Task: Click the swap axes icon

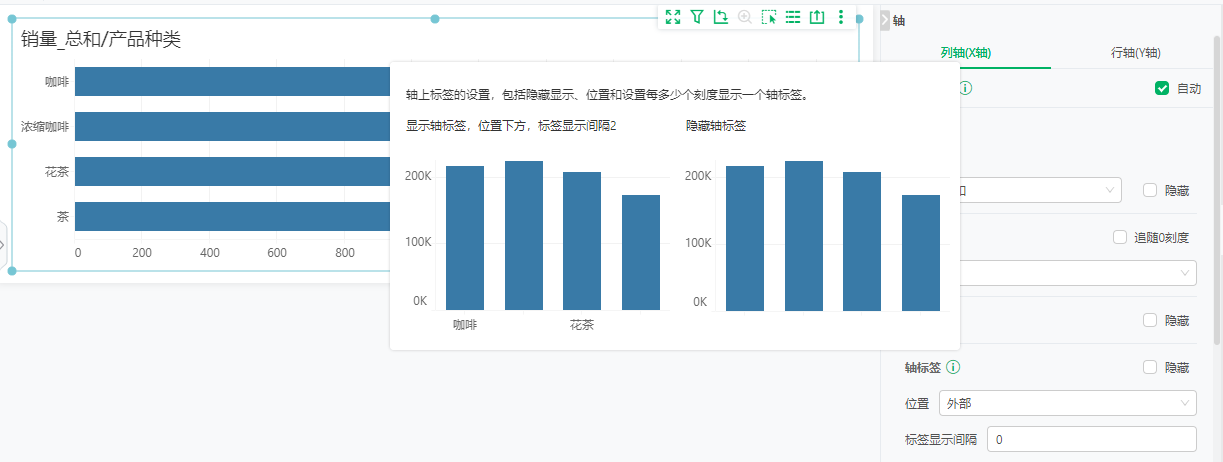Action: 720,17
